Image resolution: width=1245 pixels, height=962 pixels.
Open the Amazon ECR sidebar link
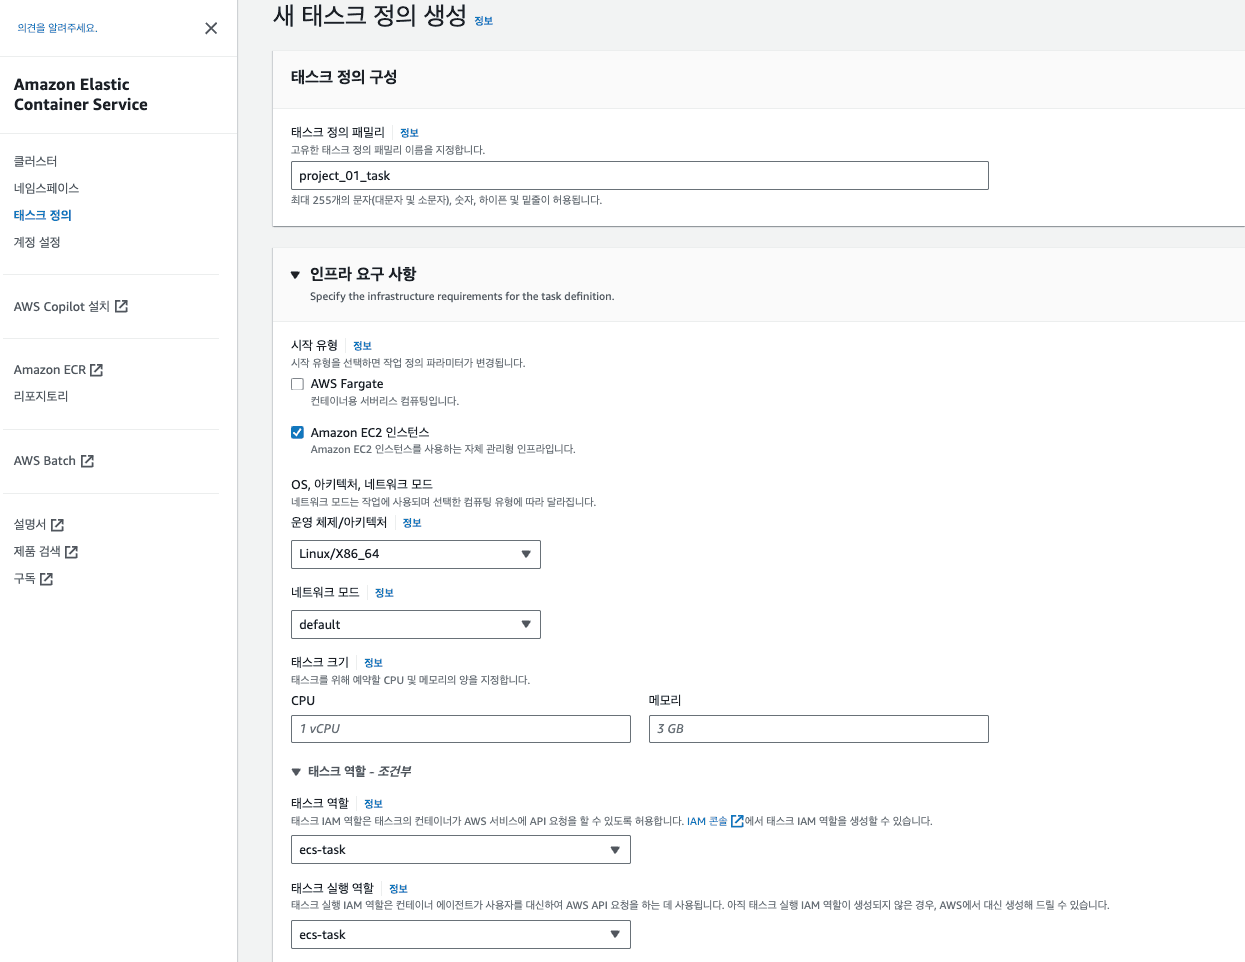pos(50,370)
